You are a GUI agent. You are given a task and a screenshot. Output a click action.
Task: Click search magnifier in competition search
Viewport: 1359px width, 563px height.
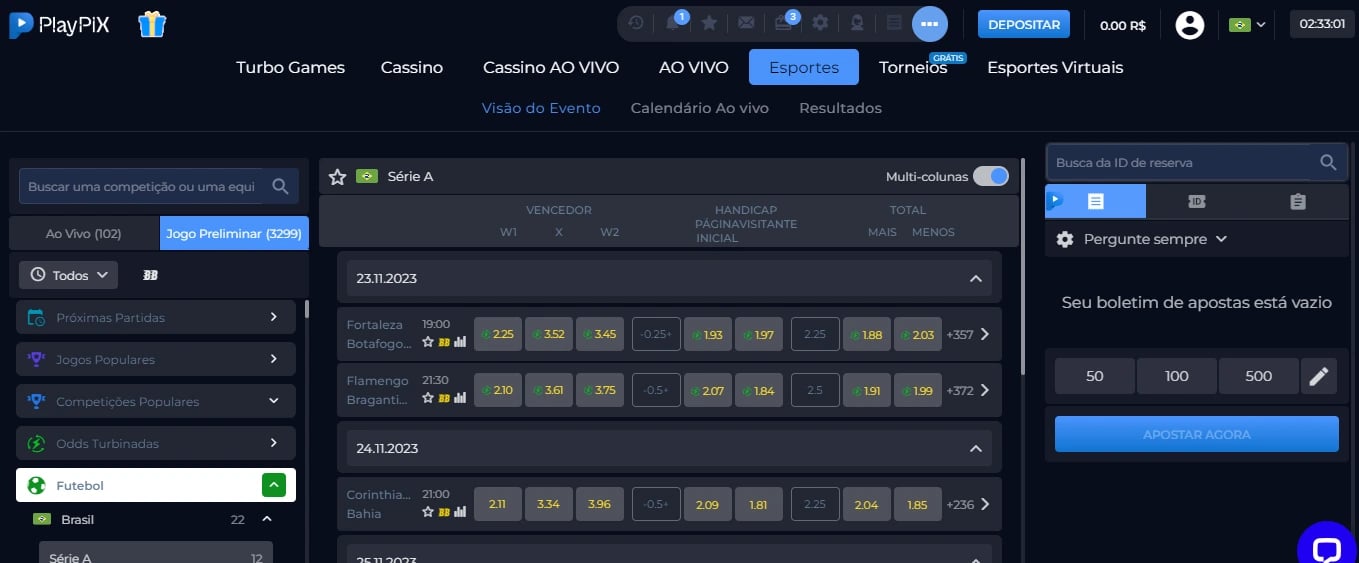click(x=280, y=186)
